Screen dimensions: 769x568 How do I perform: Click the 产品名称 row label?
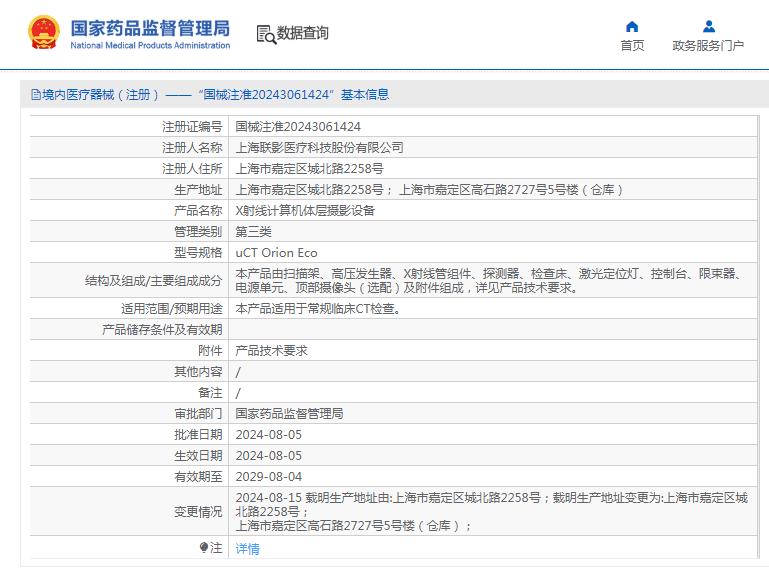tap(198, 211)
